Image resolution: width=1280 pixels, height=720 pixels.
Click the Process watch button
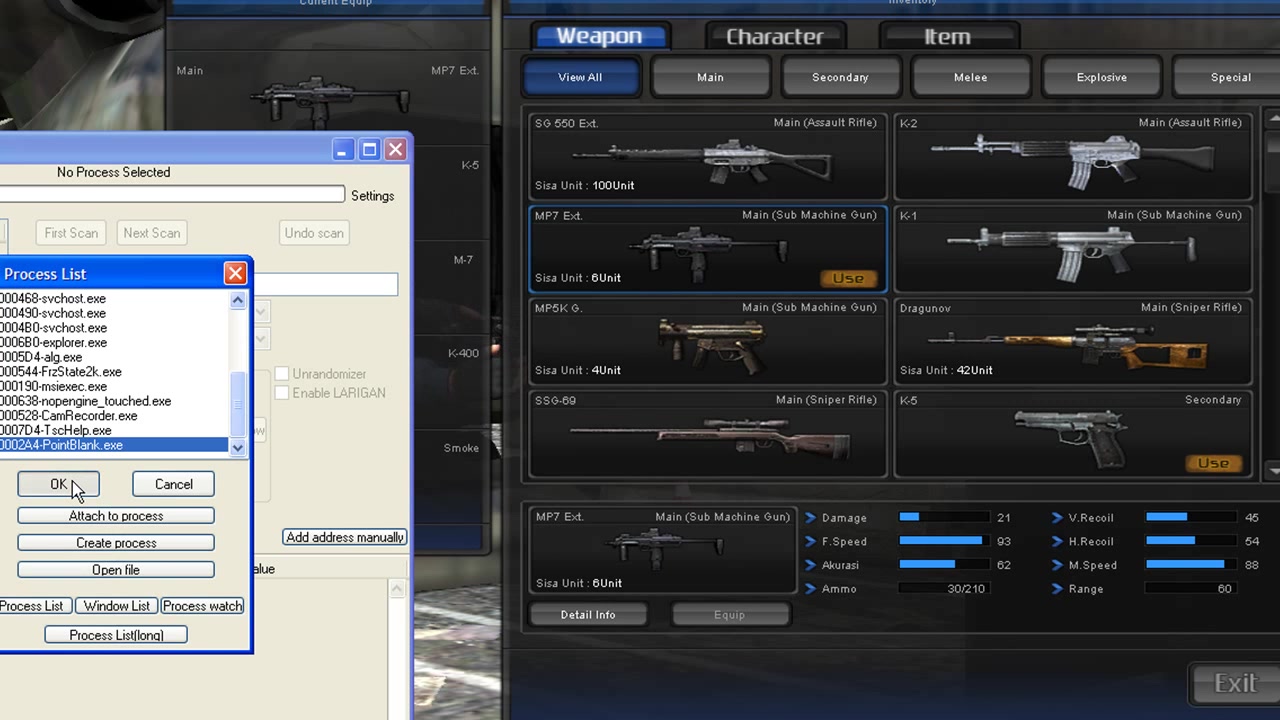[x=202, y=606]
